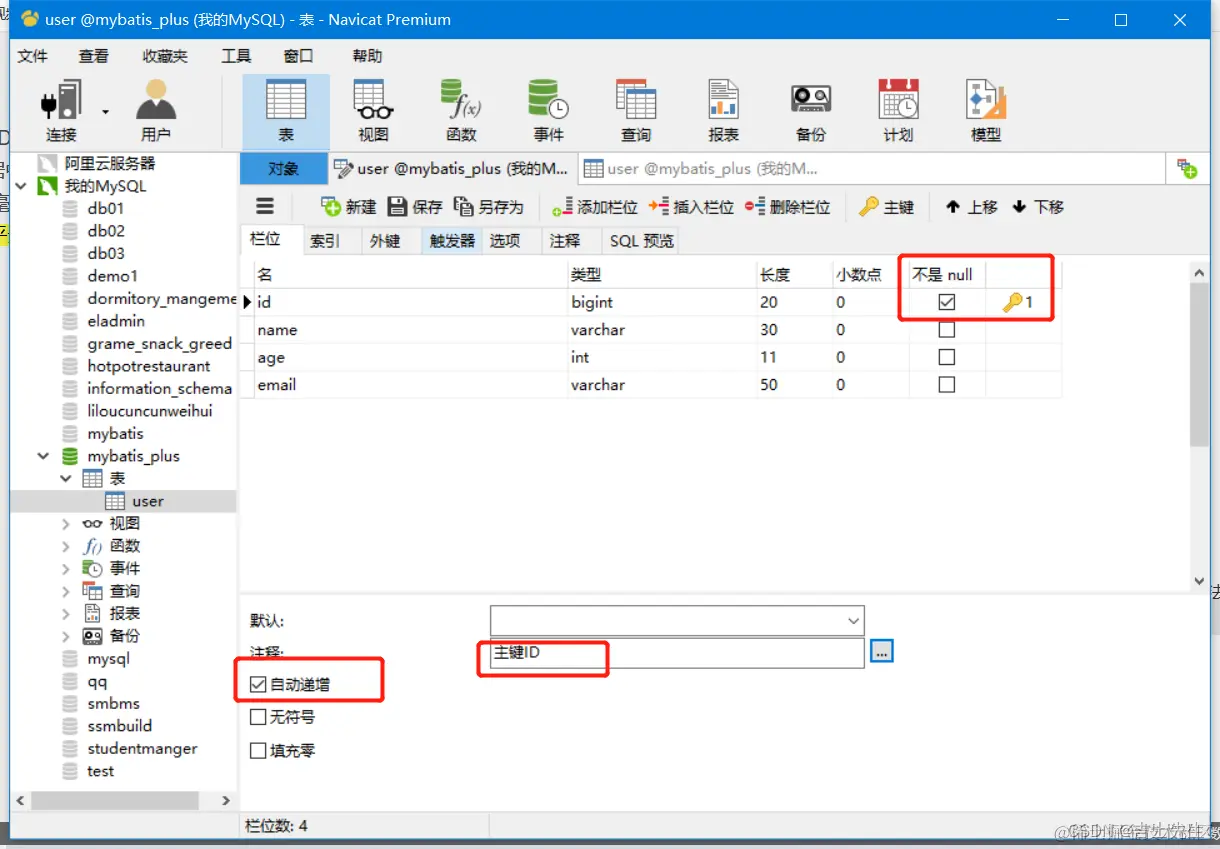
Task: Expand the 函数 tree node
Action: pos(66,546)
